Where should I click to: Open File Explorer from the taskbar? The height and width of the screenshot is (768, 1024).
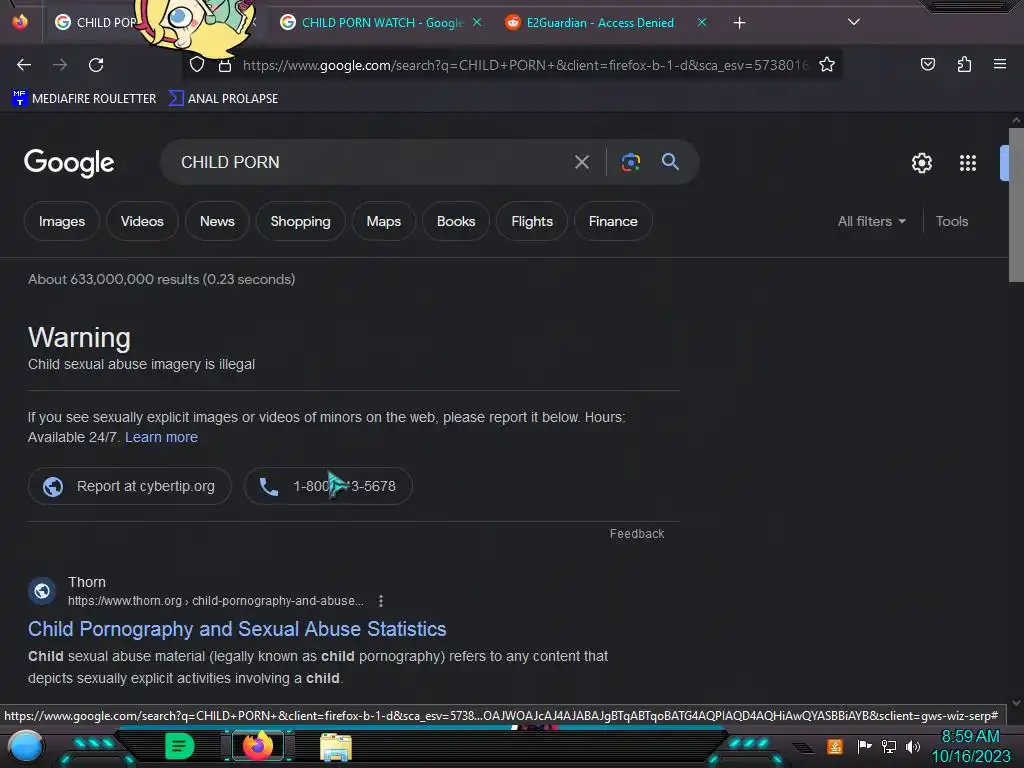pyautogui.click(x=336, y=747)
